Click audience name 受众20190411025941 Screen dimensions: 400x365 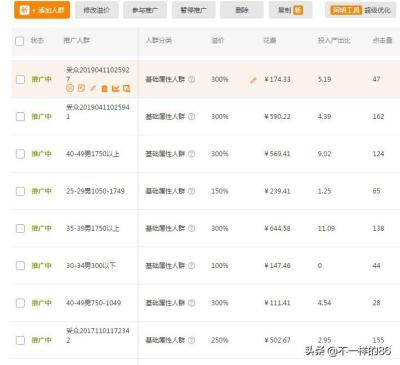pos(98,112)
